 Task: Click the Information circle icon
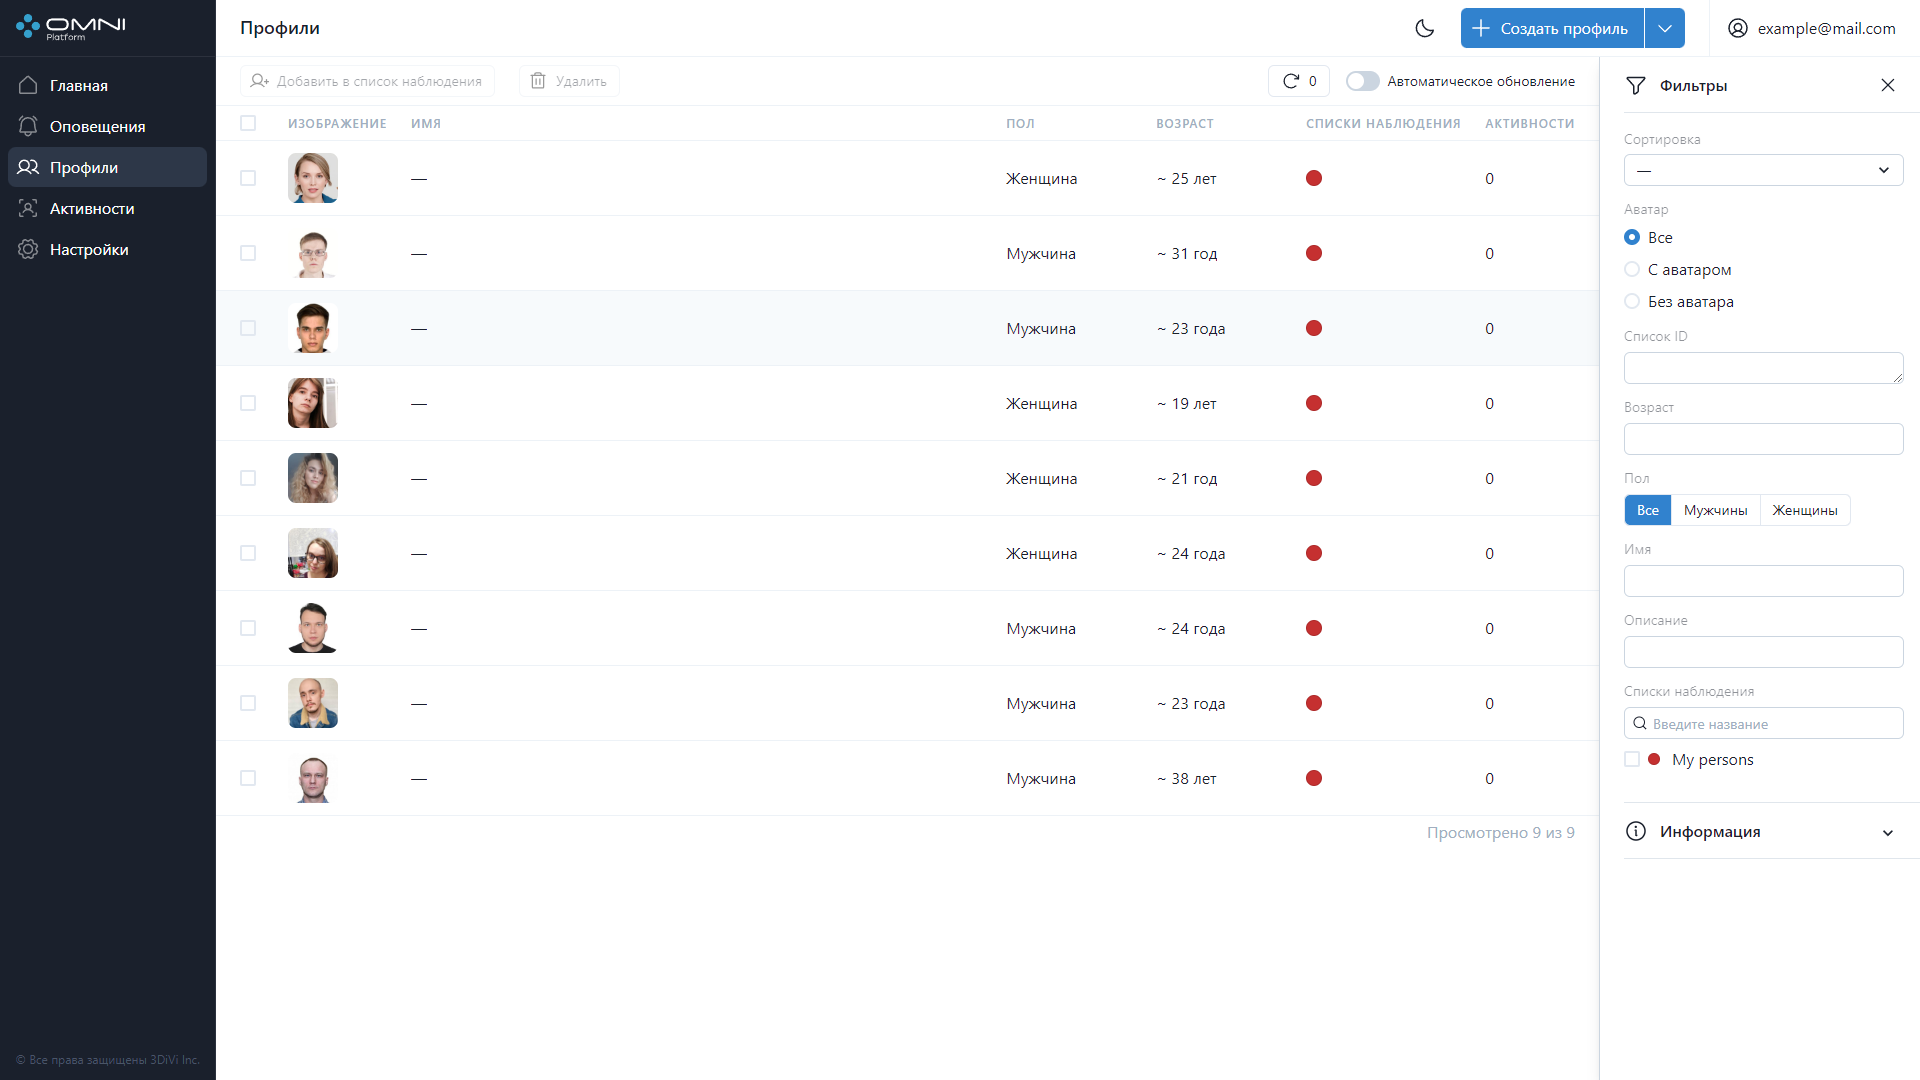point(1636,831)
